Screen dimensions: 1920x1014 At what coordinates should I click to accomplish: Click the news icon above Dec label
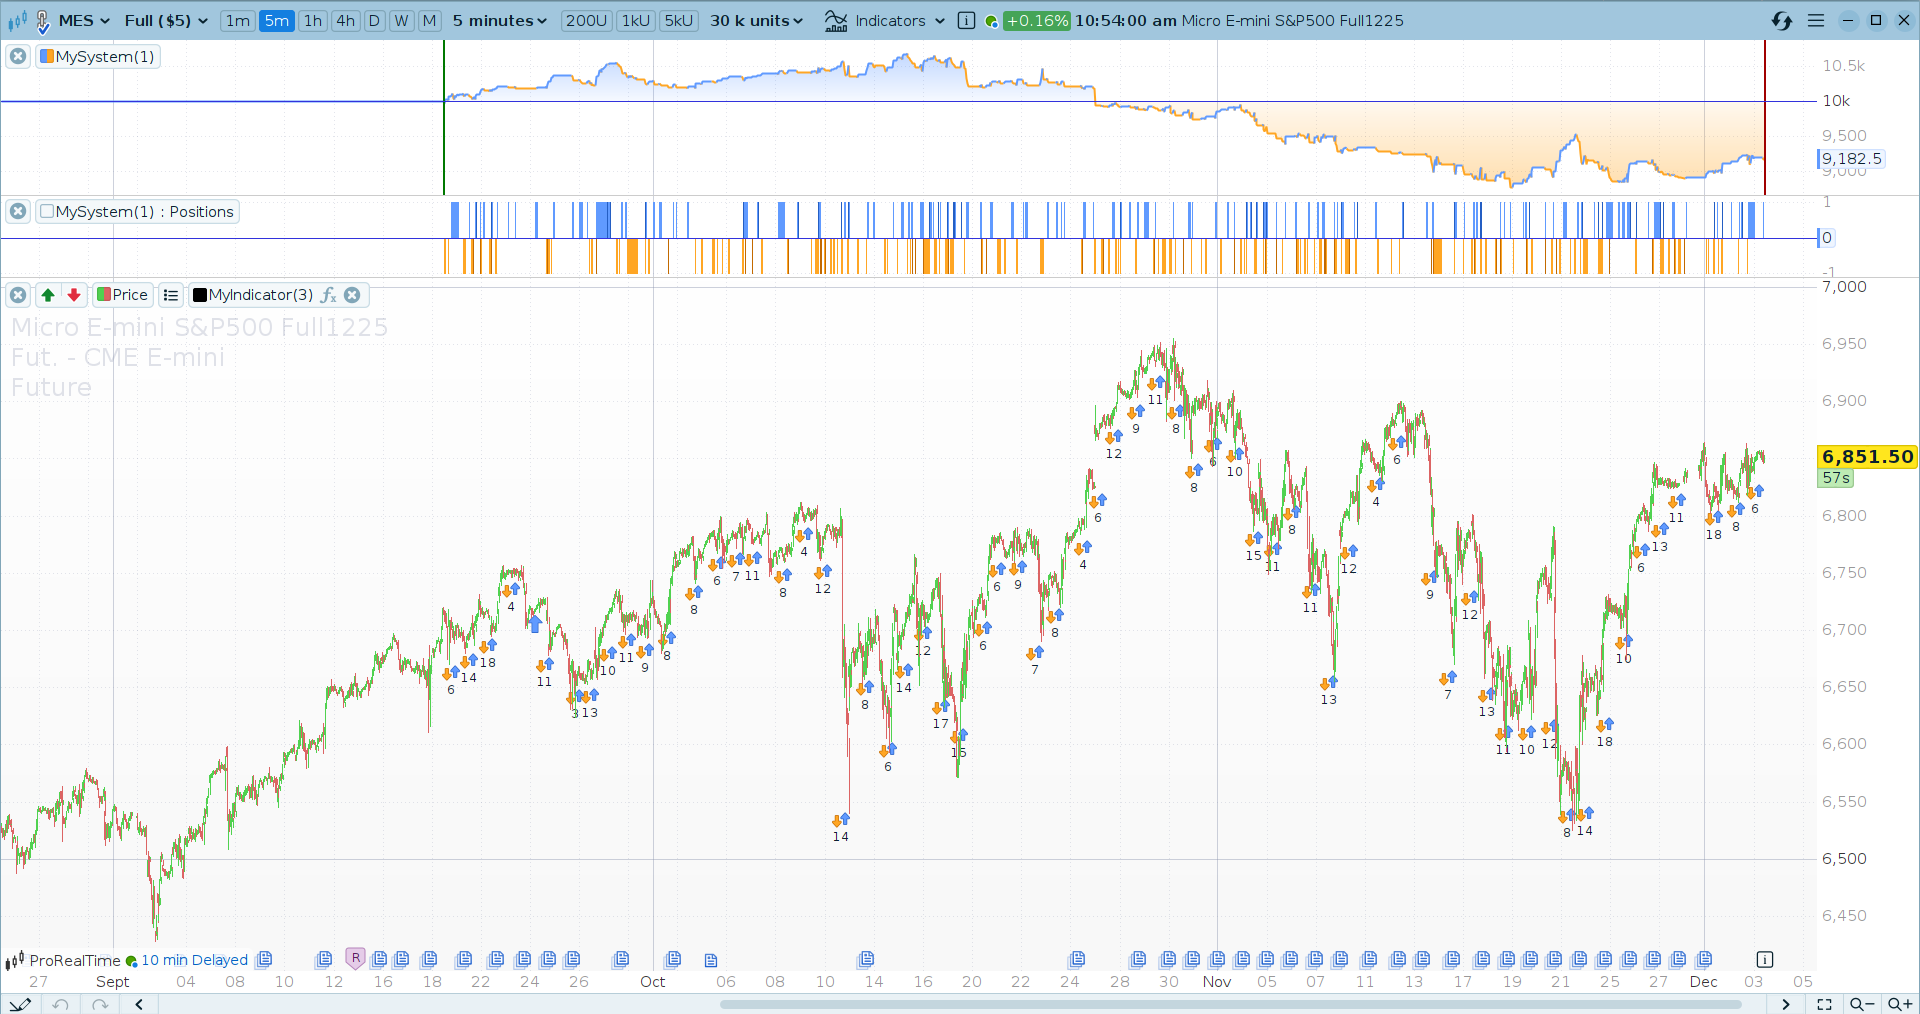click(x=1704, y=959)
